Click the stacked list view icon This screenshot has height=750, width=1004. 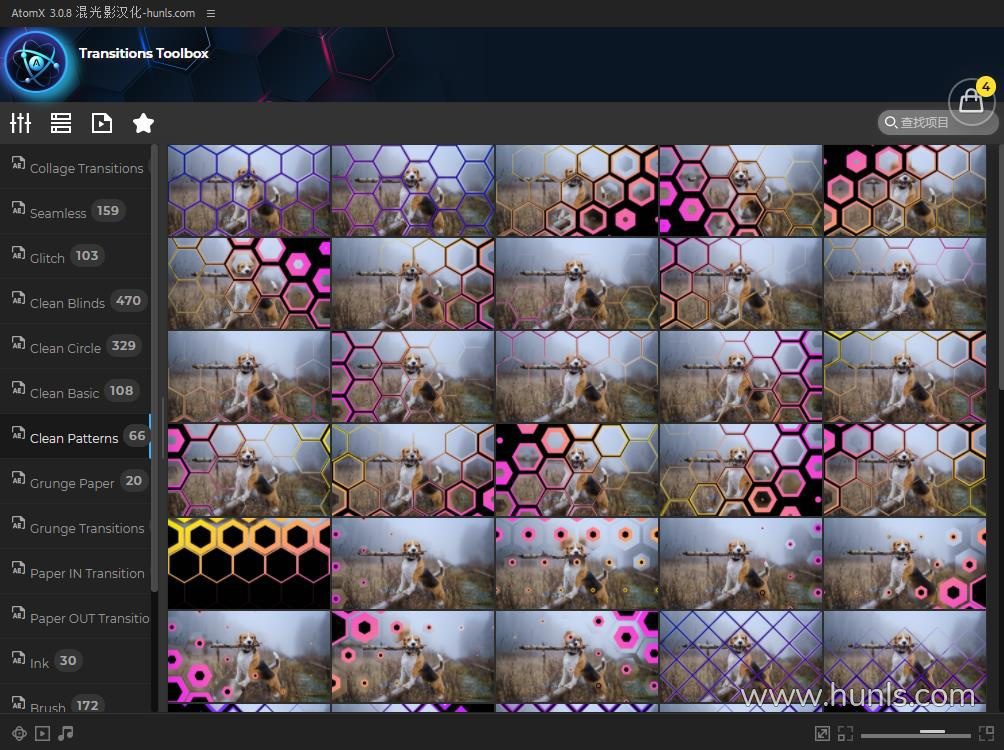tap(61, 123)
